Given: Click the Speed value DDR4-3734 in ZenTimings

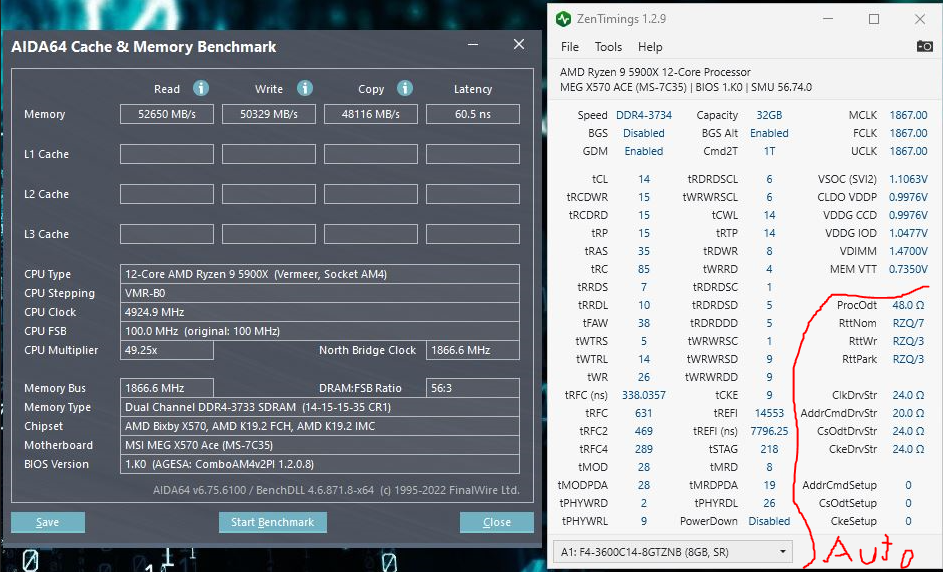Looking at the screenshot, I should (644, 115).
